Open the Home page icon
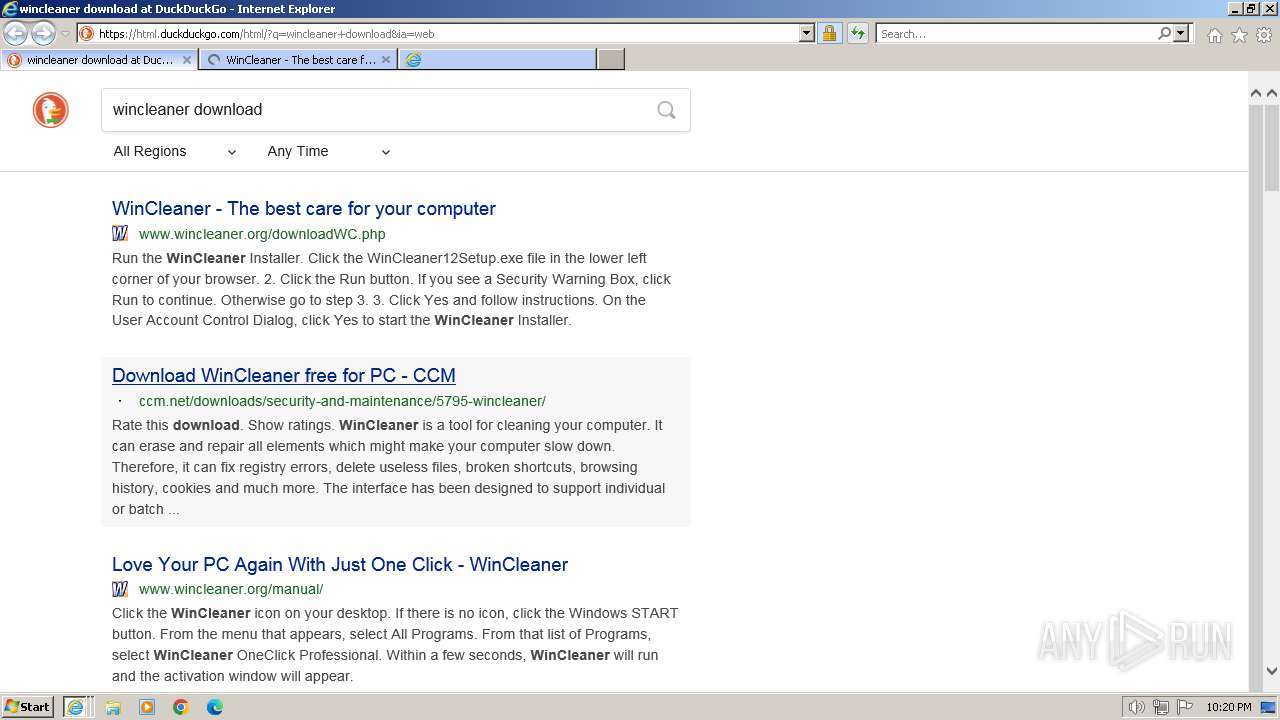The height and width of the screenshot is (720, 1280). pos(1214,35)
